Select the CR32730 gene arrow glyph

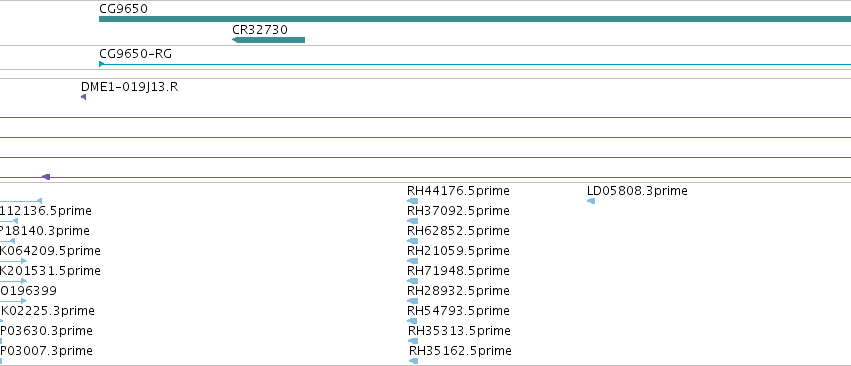coord(268,40)
